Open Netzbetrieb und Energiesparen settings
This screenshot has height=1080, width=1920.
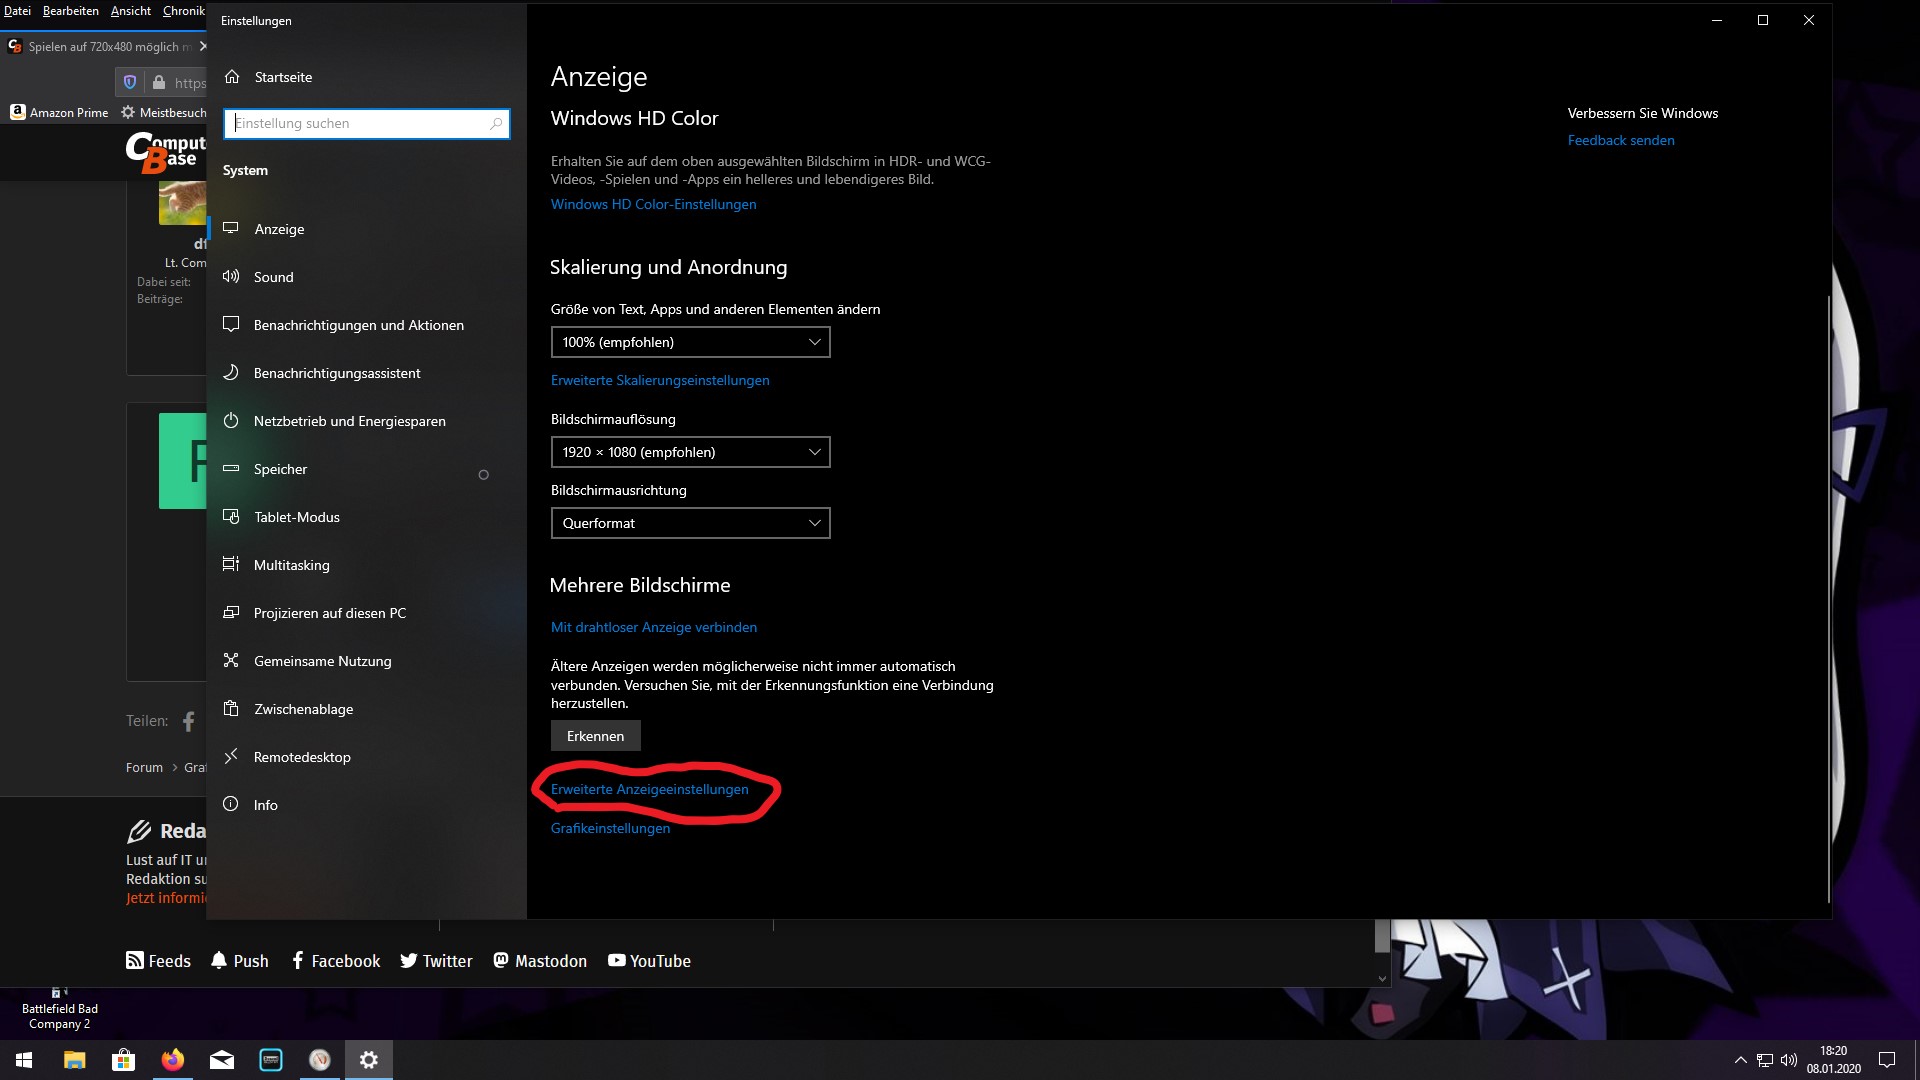tap(349, 421)
